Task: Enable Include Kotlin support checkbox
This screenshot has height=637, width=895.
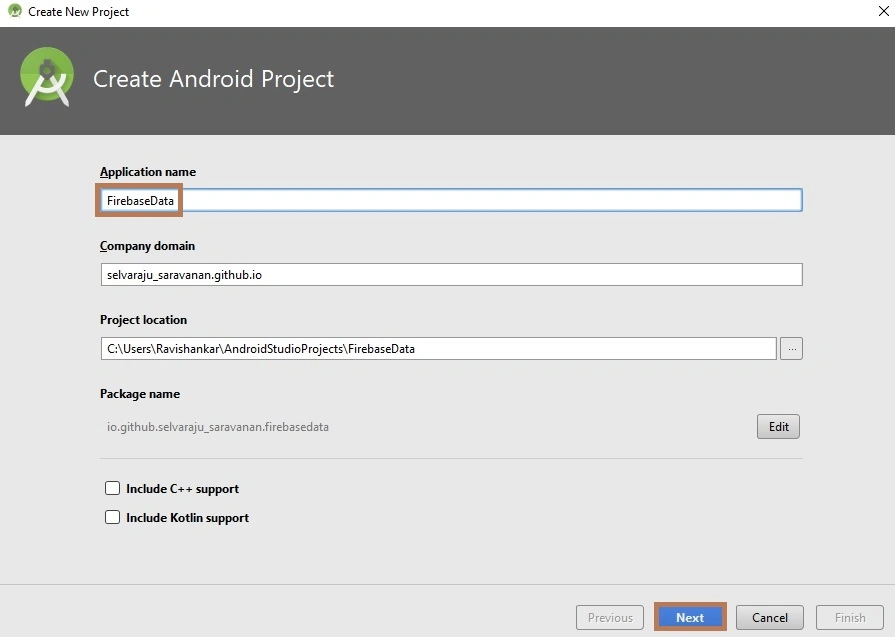Action: pos(112,517)
